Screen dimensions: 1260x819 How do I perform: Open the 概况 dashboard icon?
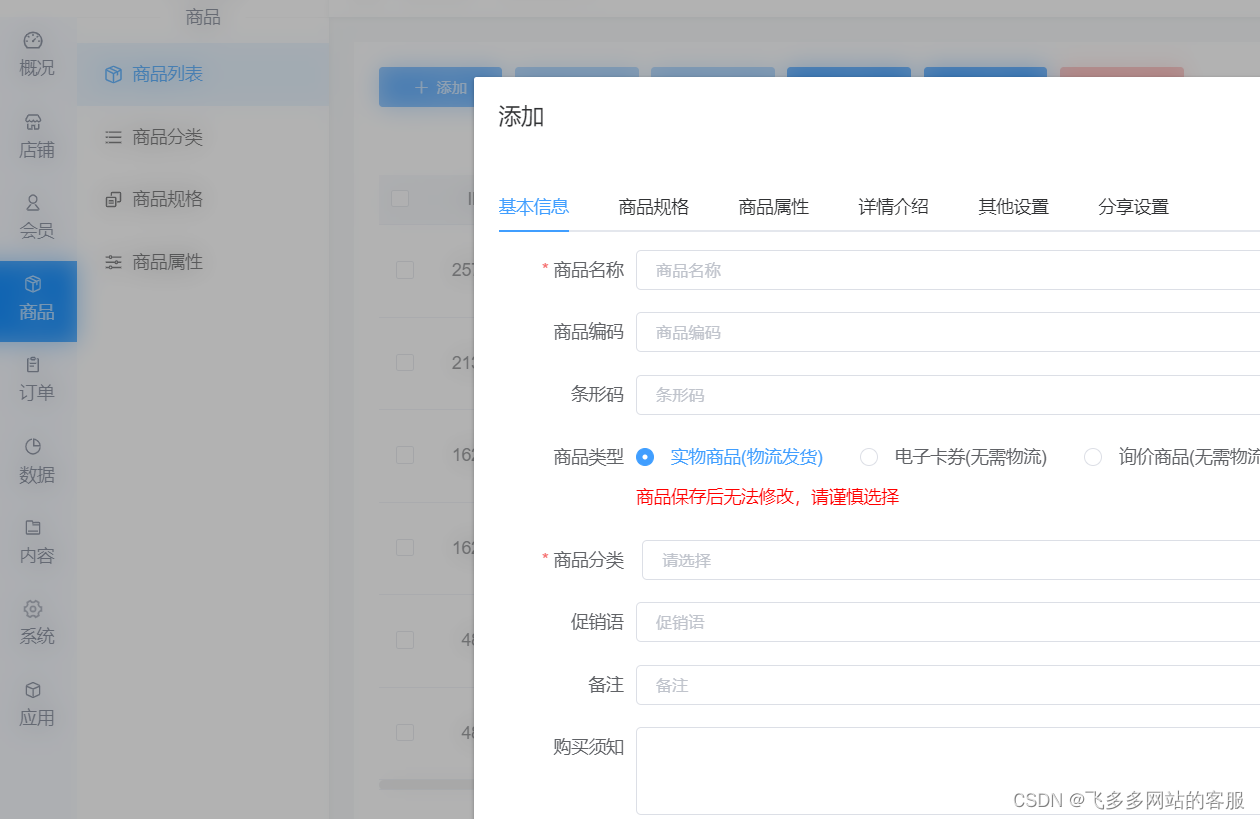pos(33,40)
